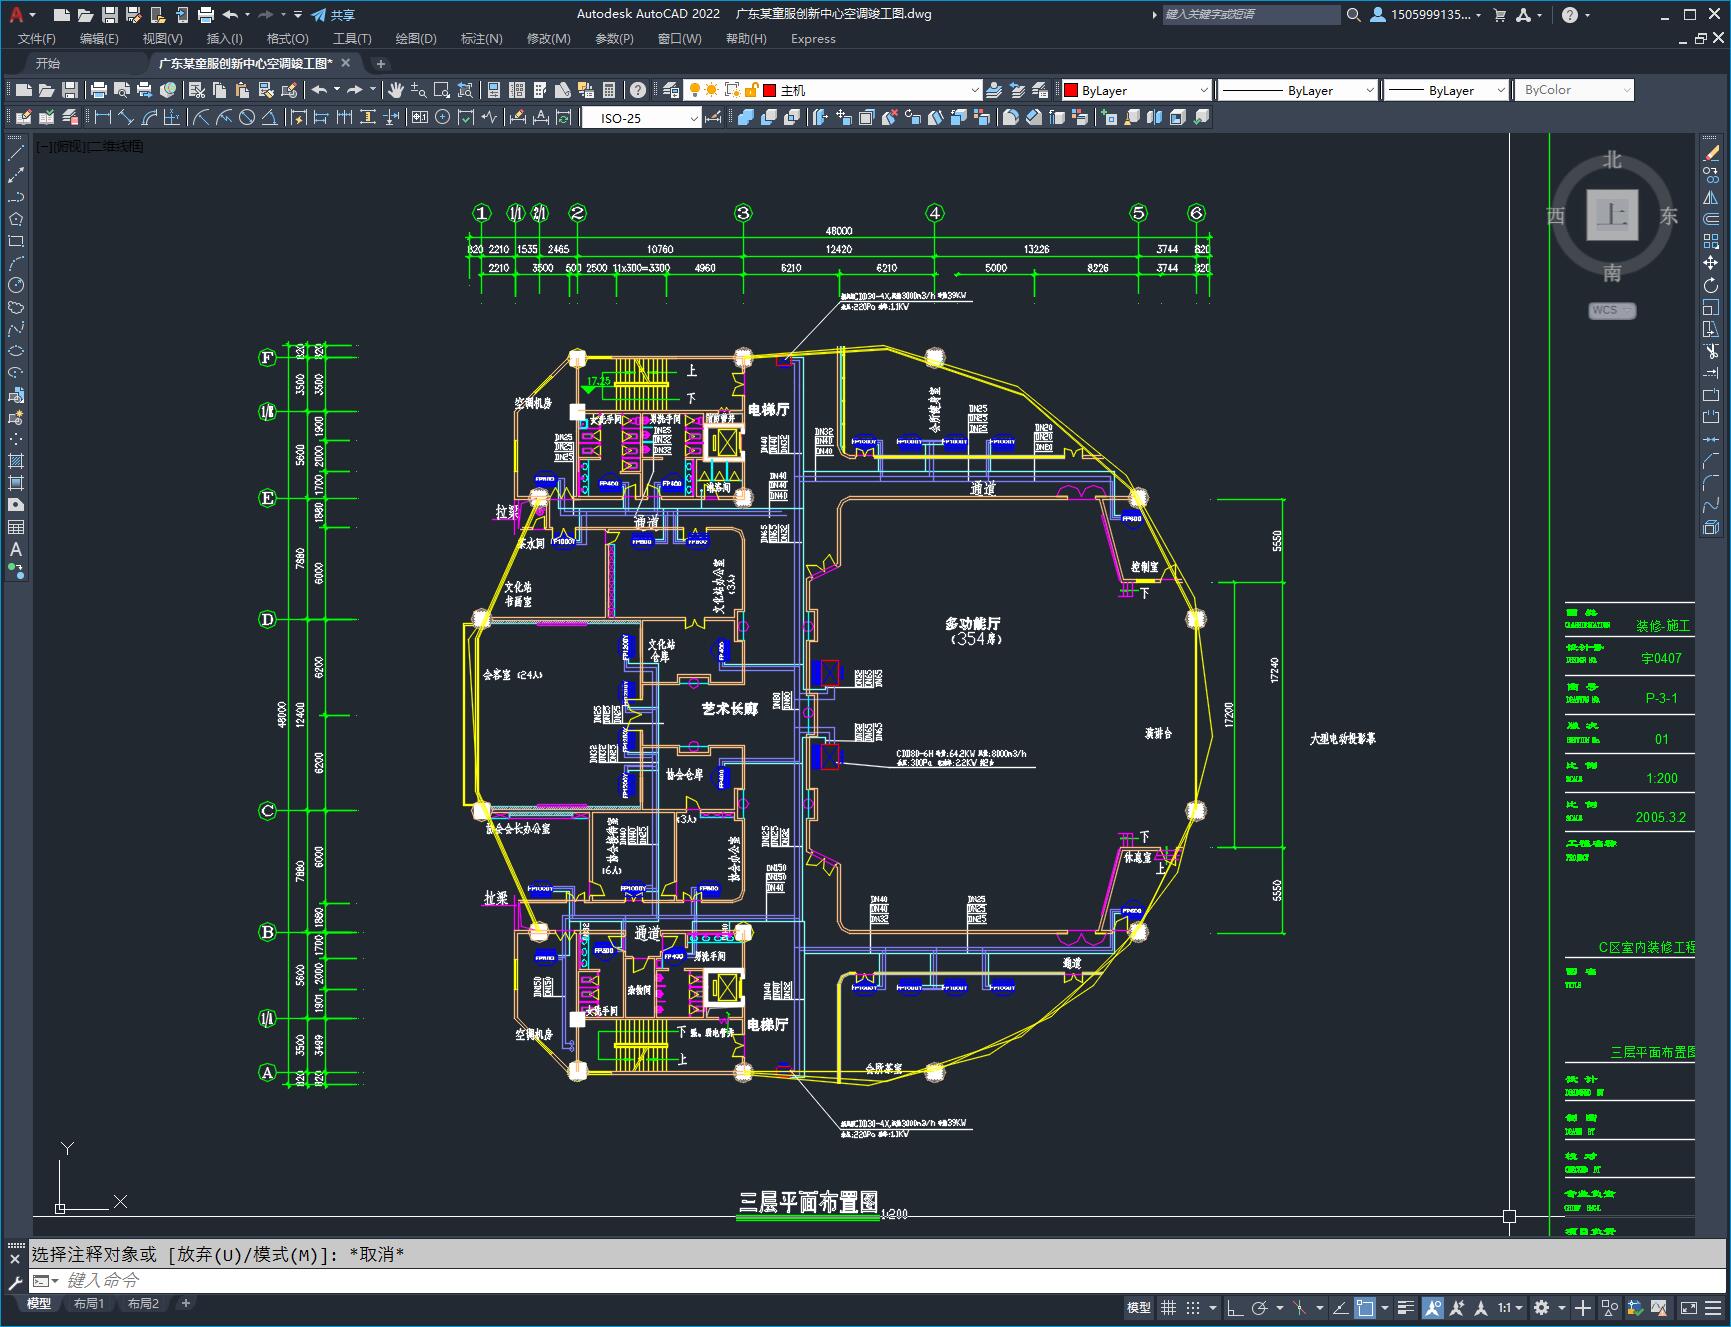This screenshot has width=1731, height=1327.
Task: Click the new drawing tab plus button
Action: [x=380, y=63]
